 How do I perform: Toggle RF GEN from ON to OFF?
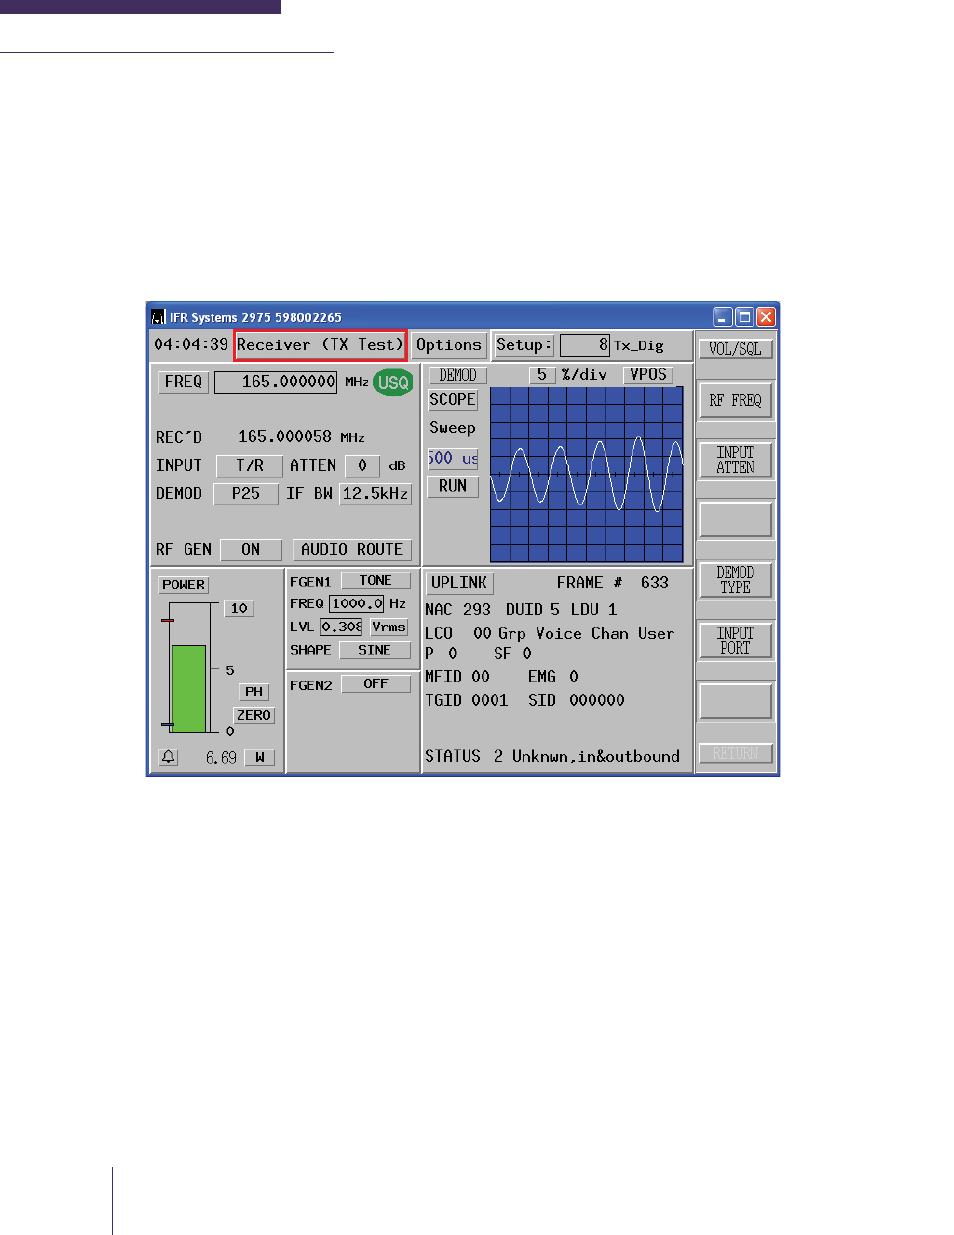click(250, 549)
